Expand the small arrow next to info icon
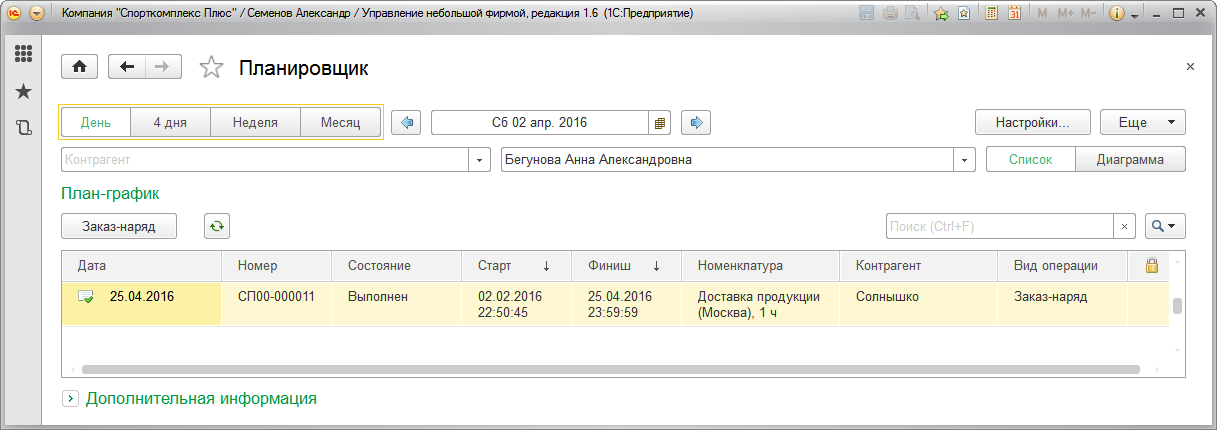Image resolution: width=1217 pixels, height=430 pixels. (x=1135, y=15)
